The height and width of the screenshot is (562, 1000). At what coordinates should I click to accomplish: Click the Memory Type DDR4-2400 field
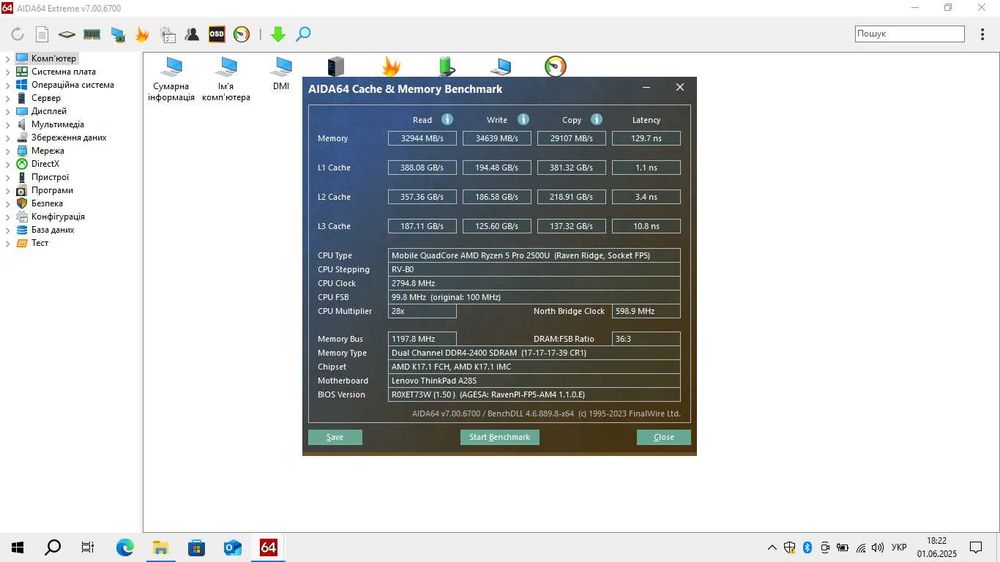[534, 353]
